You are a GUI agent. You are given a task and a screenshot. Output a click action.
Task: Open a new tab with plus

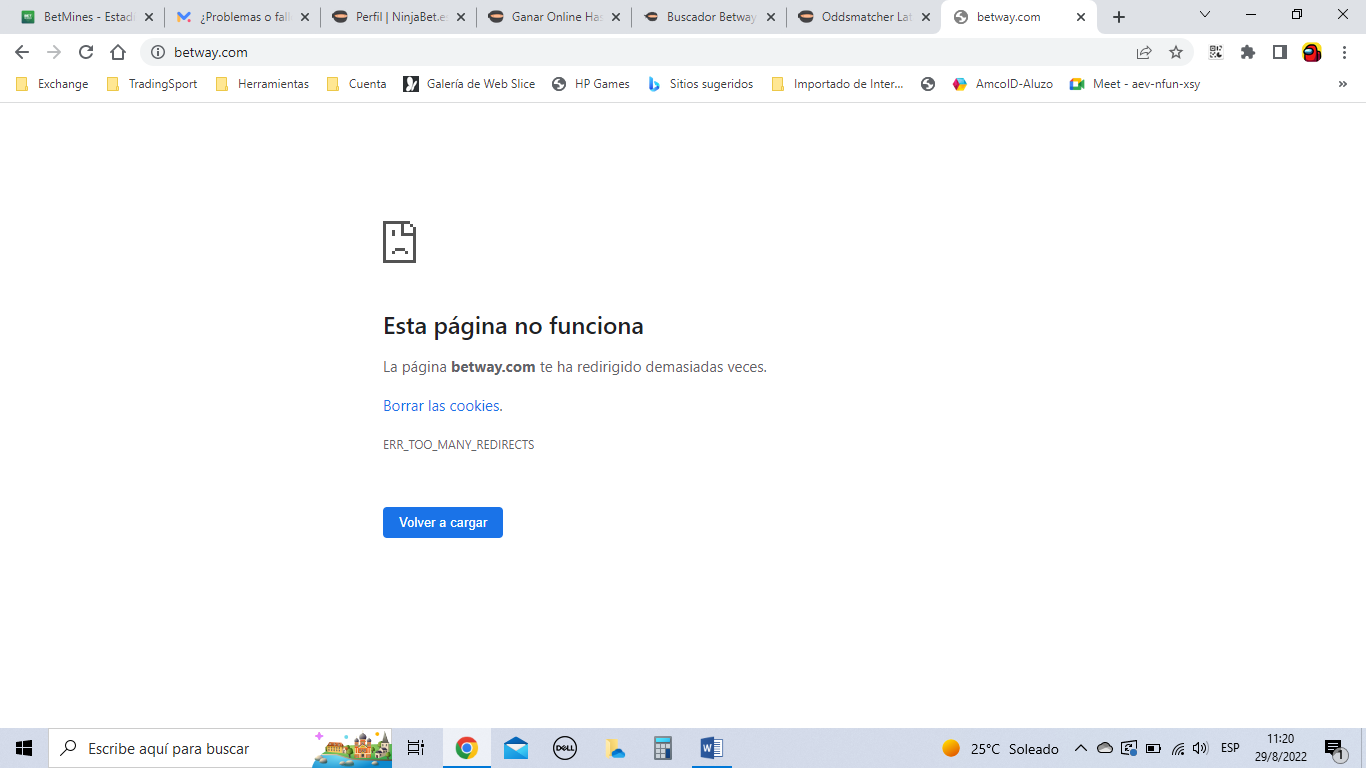pos(1119,17)
